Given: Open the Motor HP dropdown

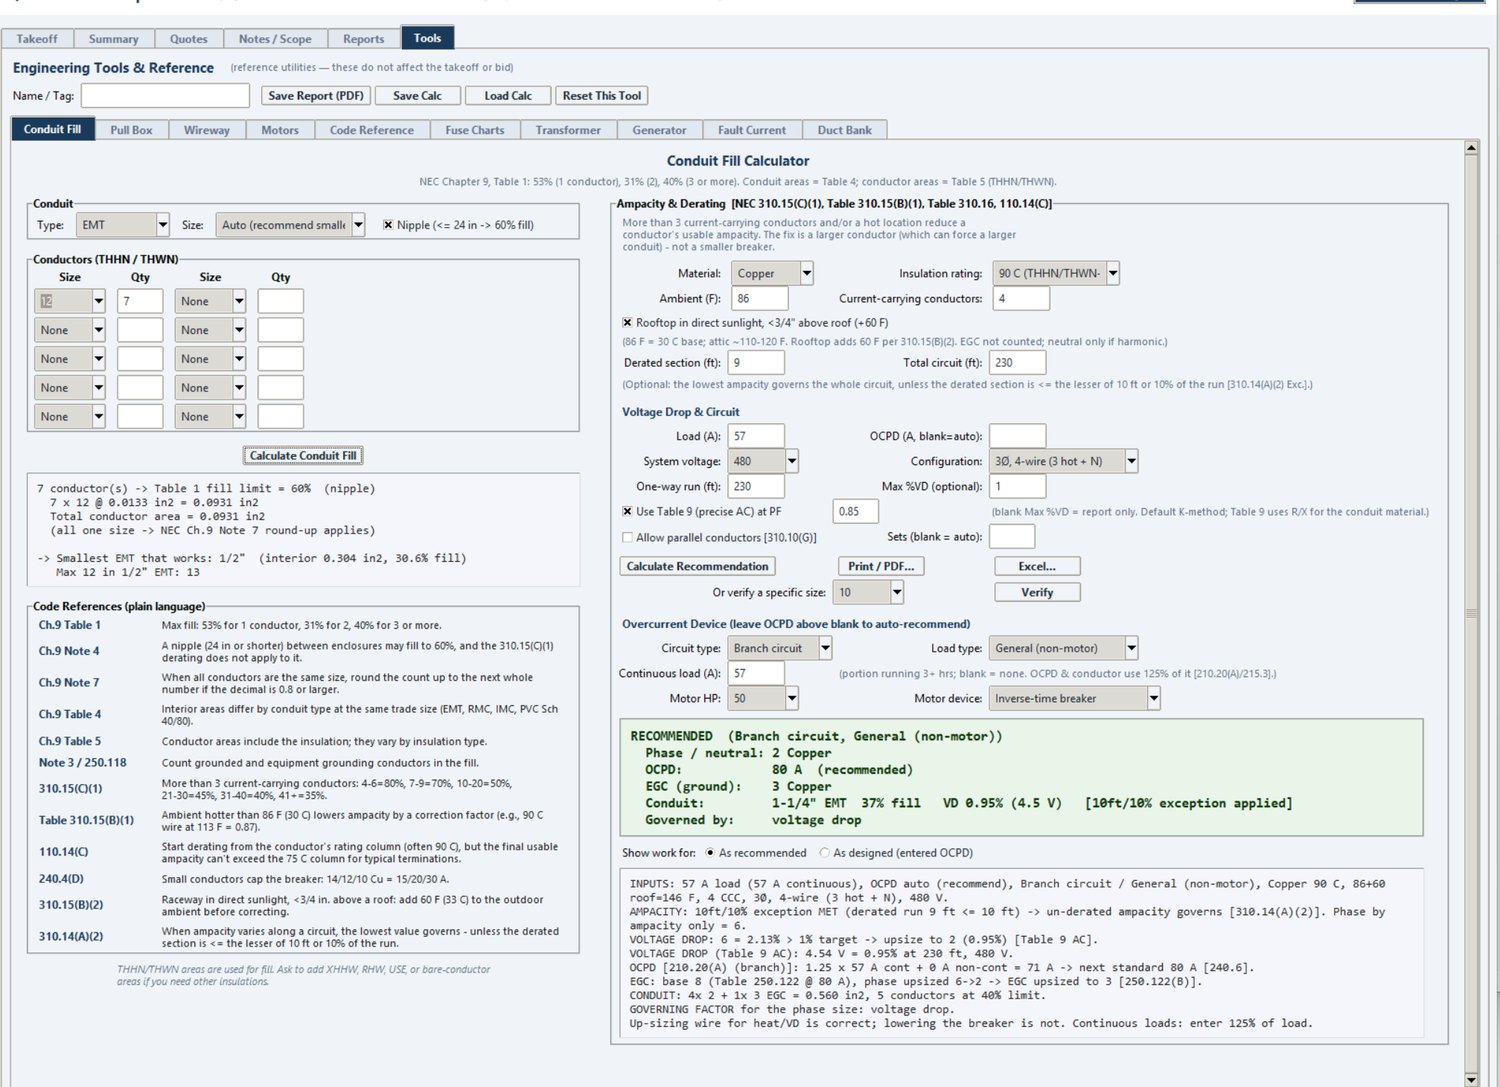Looking at the screenshot, I should (763, 698).
